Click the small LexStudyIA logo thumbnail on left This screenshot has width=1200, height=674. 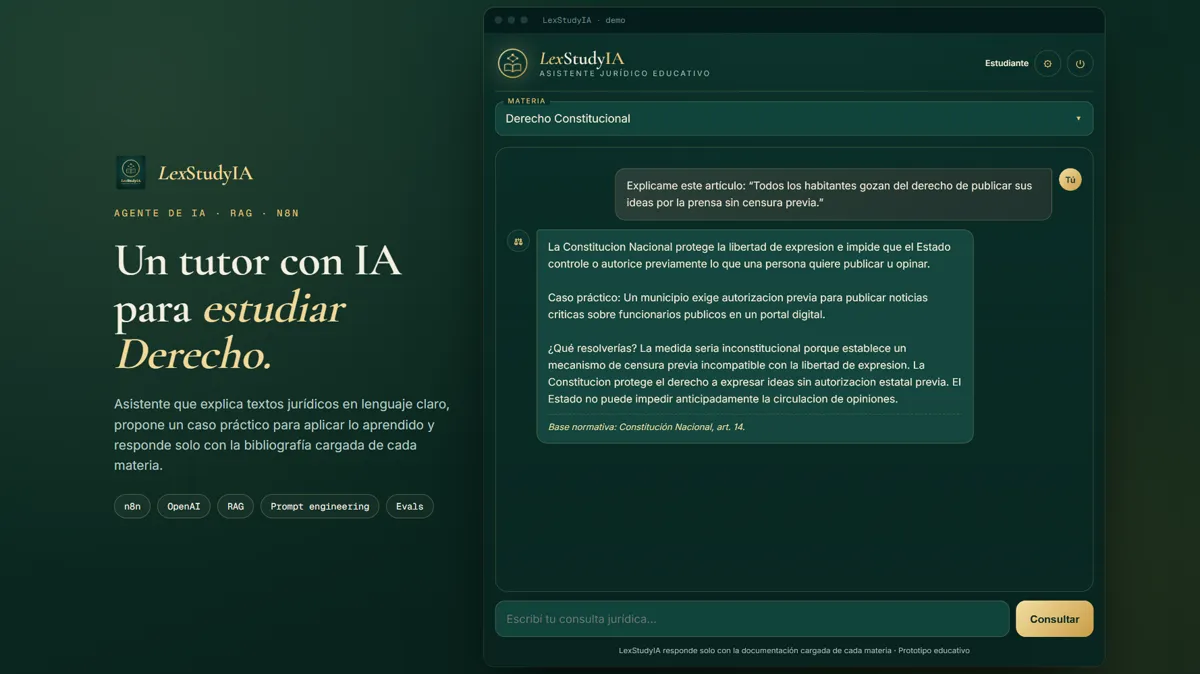pos(130,172)
